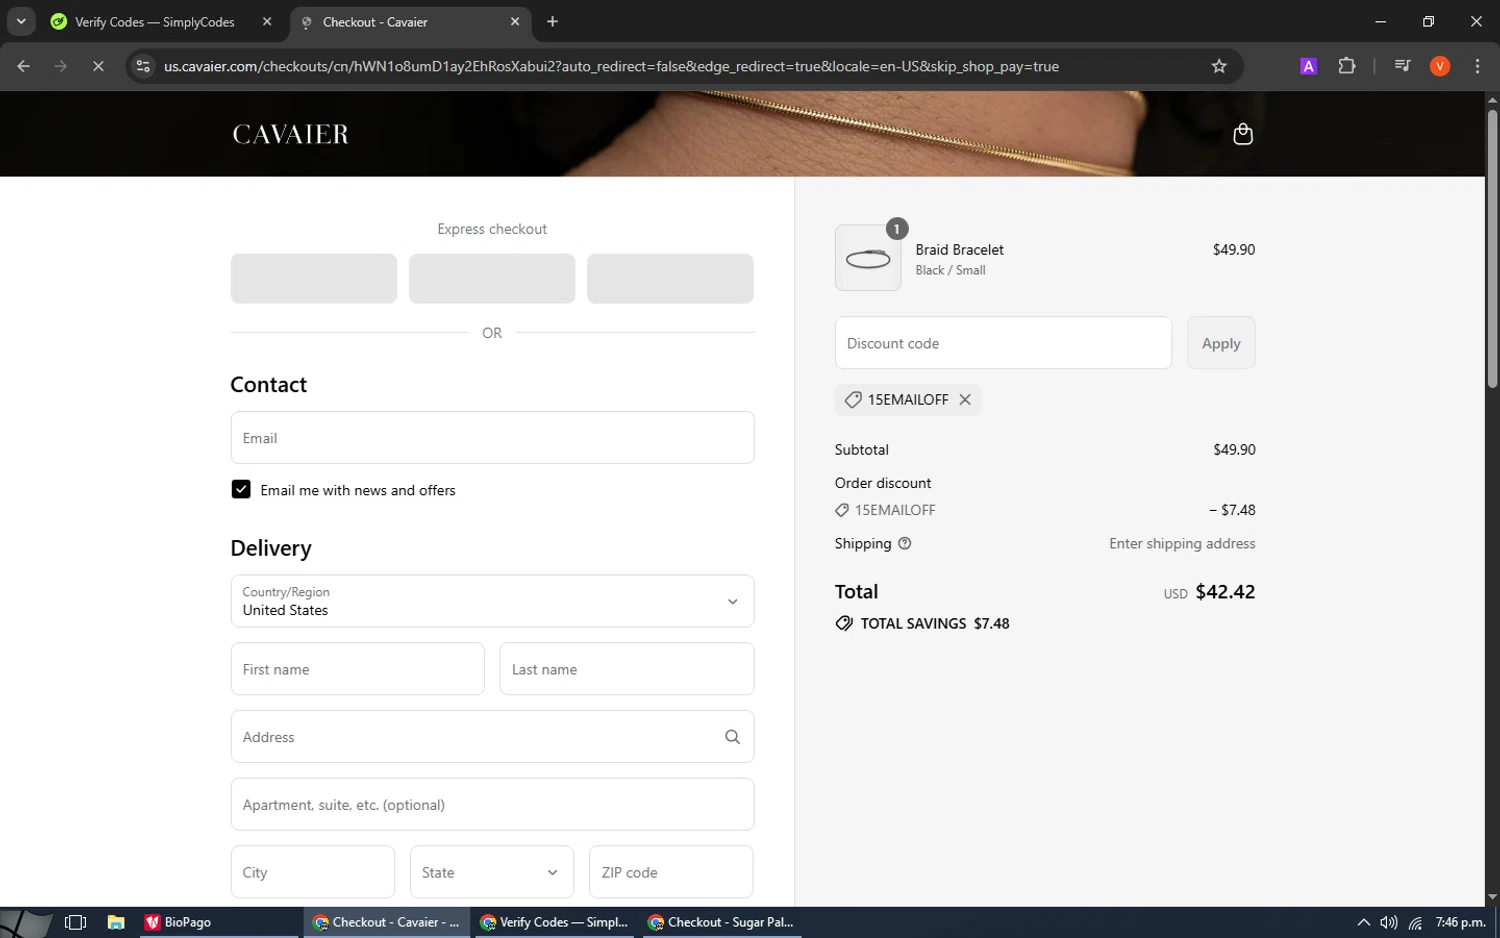The width and height of the screenshot is (1500, 938).
Task: Open the volume control in system tray
Action: pos(1389,922)
